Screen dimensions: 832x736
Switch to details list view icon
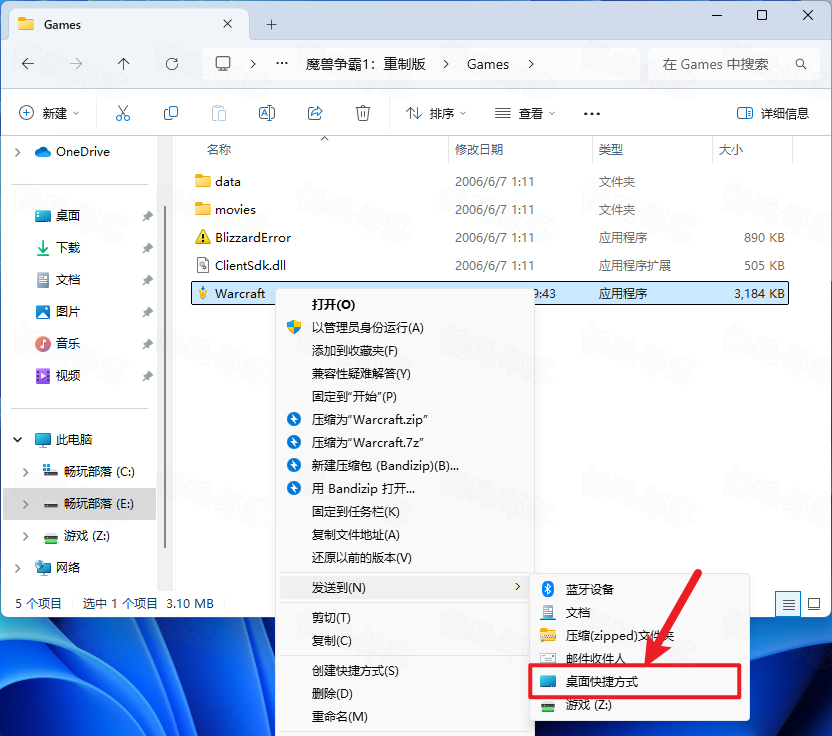[x=788, y=604]
